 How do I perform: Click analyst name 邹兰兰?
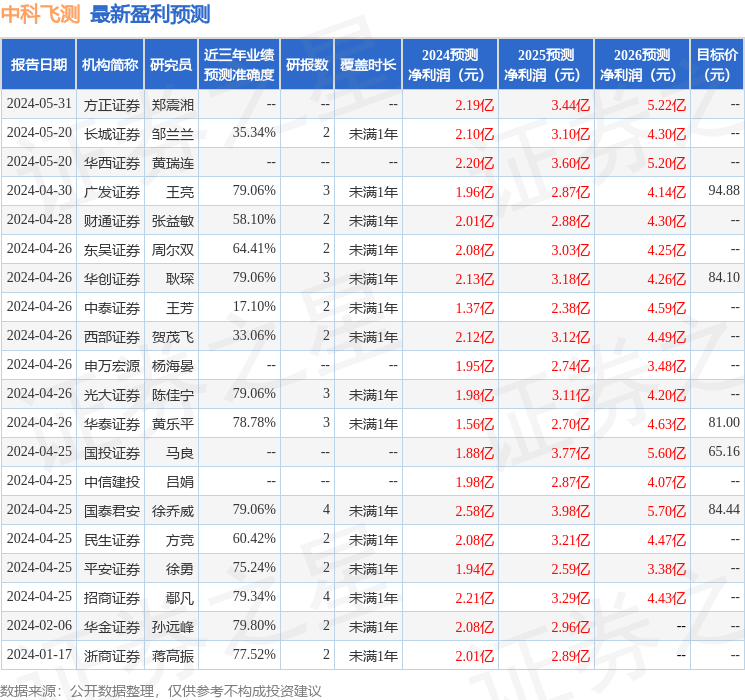(172, 134)
